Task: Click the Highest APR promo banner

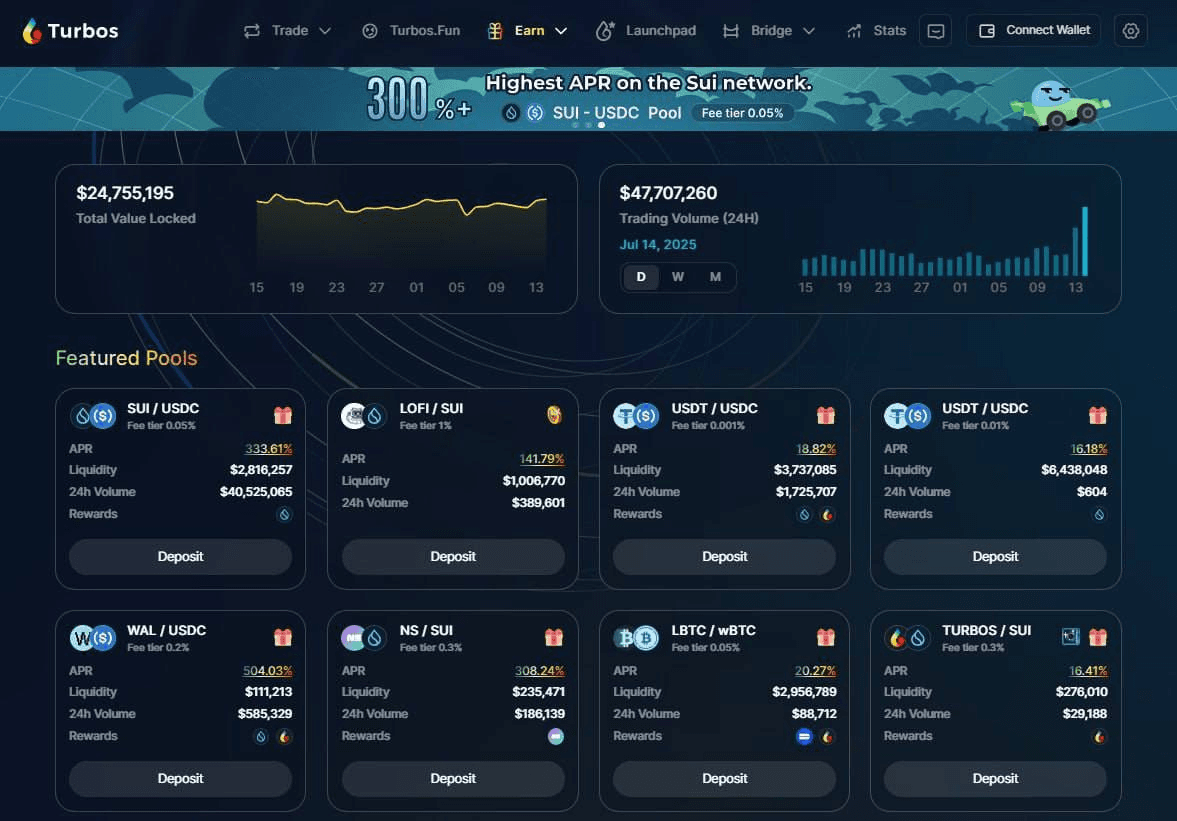Action: [588, 99]
